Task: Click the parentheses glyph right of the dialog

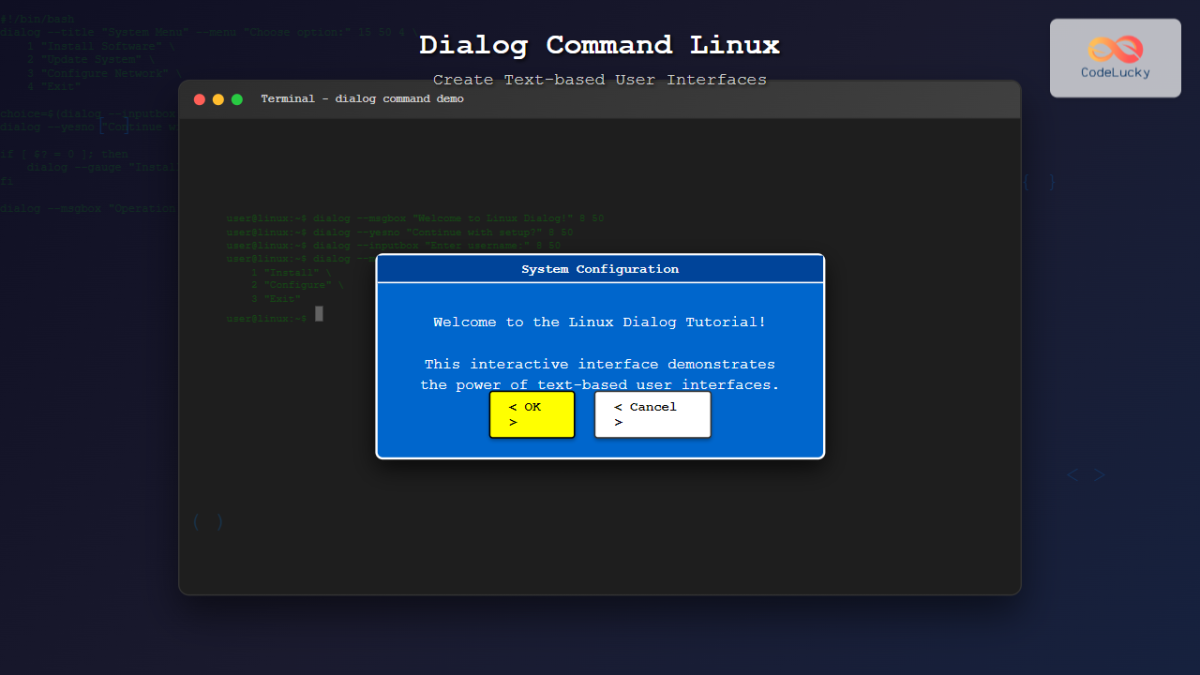Action: tap(1038, 182)
